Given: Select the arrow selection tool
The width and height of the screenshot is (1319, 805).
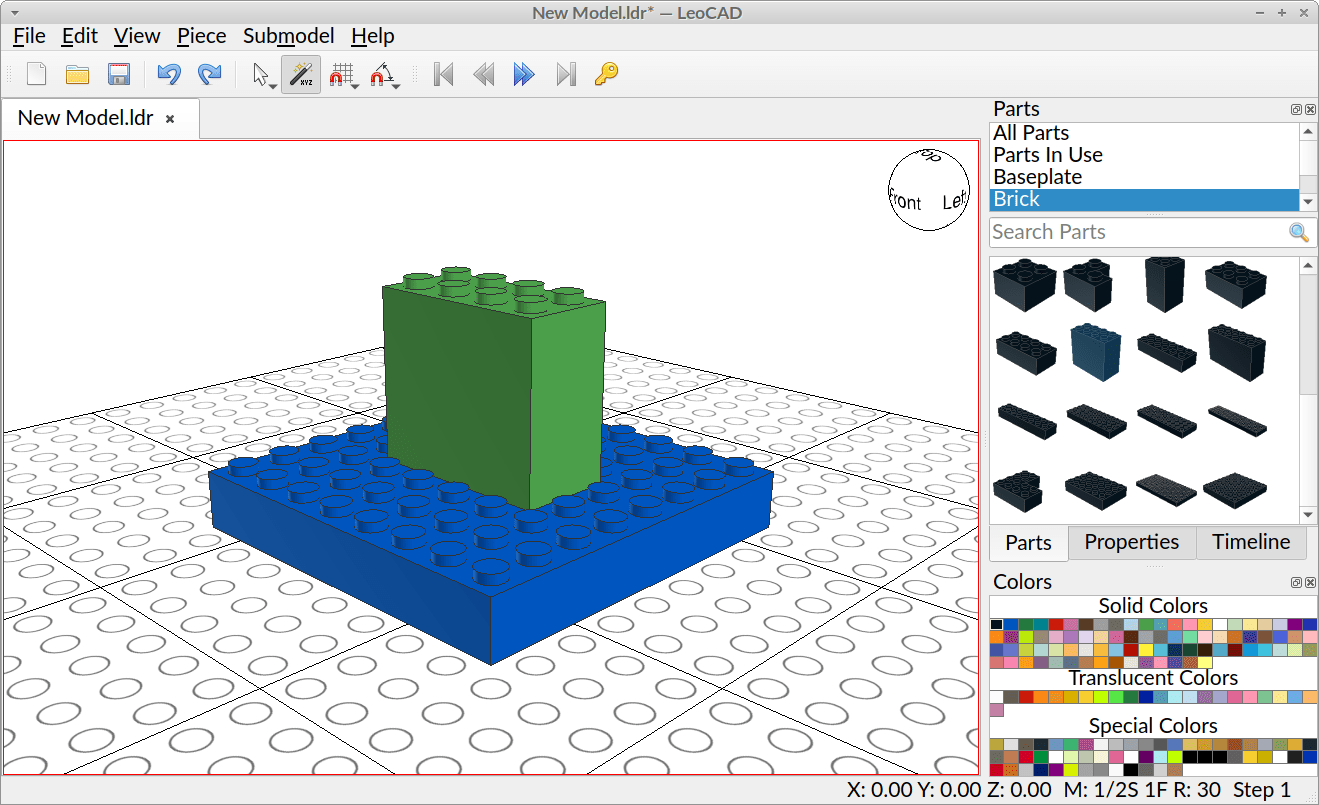Looking at the screenshot, I should (x=258, y=72).
